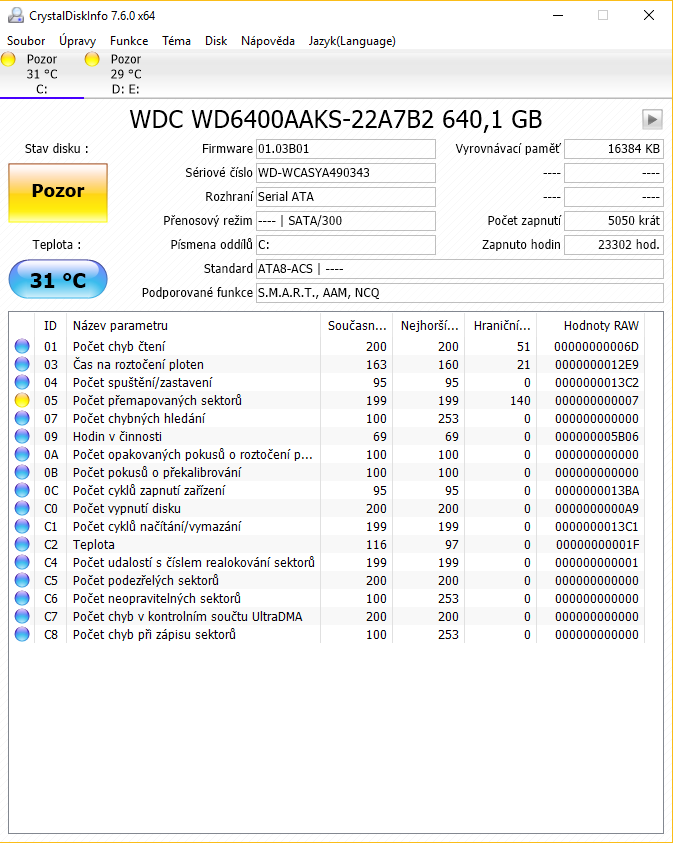Click the Současn... column header

point(357,326)
